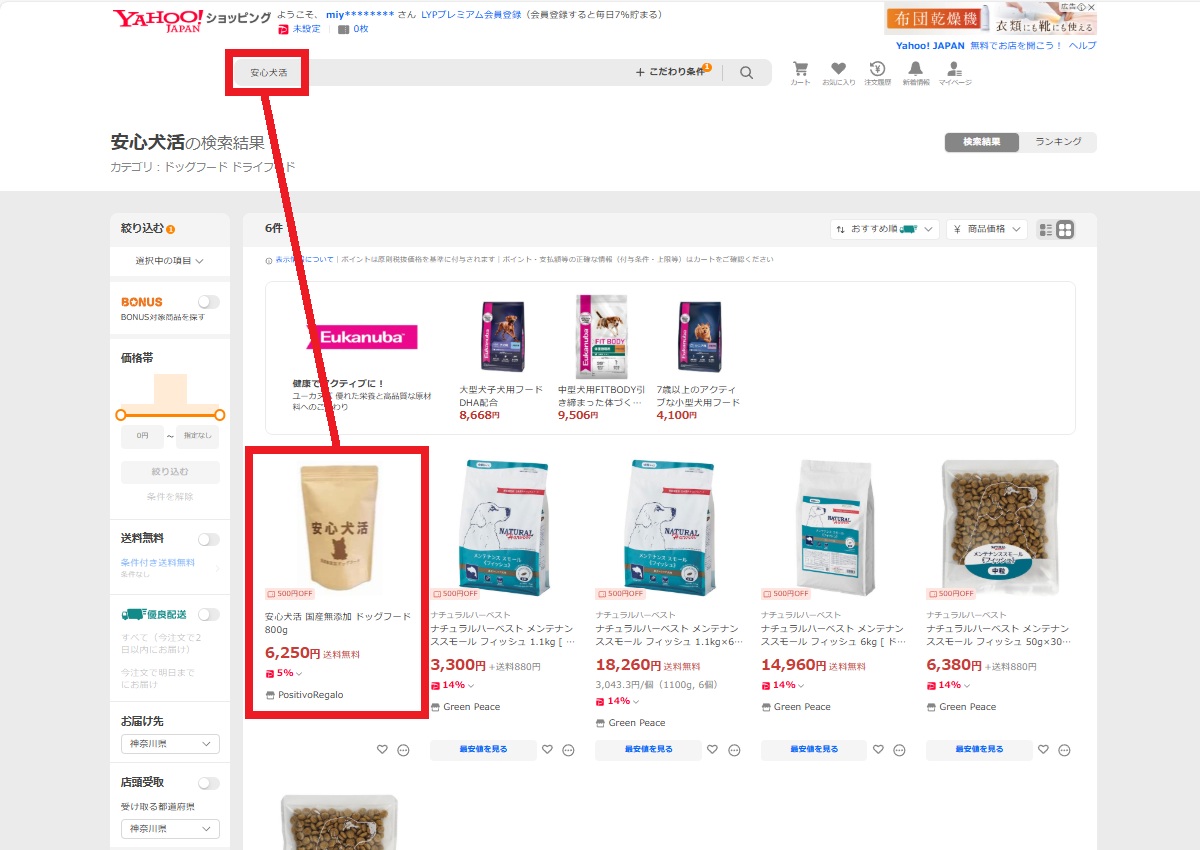Open the cart icon
The height and width of the screenshot is (850, 1200).
coord(800,70)
